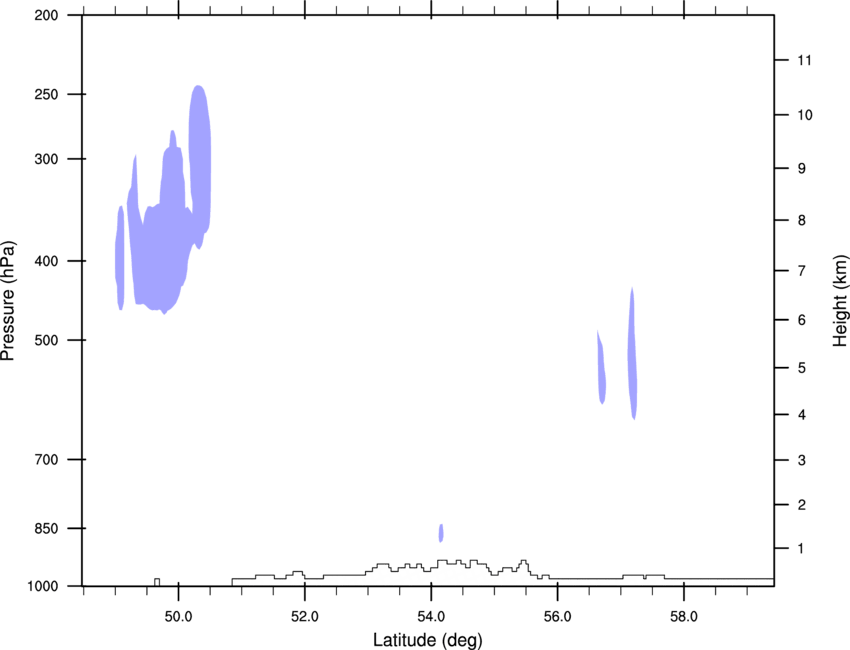Screen dimensions: 850x650
Task: Click the 500 pressure tick label
Action: [x=46, y=340]
